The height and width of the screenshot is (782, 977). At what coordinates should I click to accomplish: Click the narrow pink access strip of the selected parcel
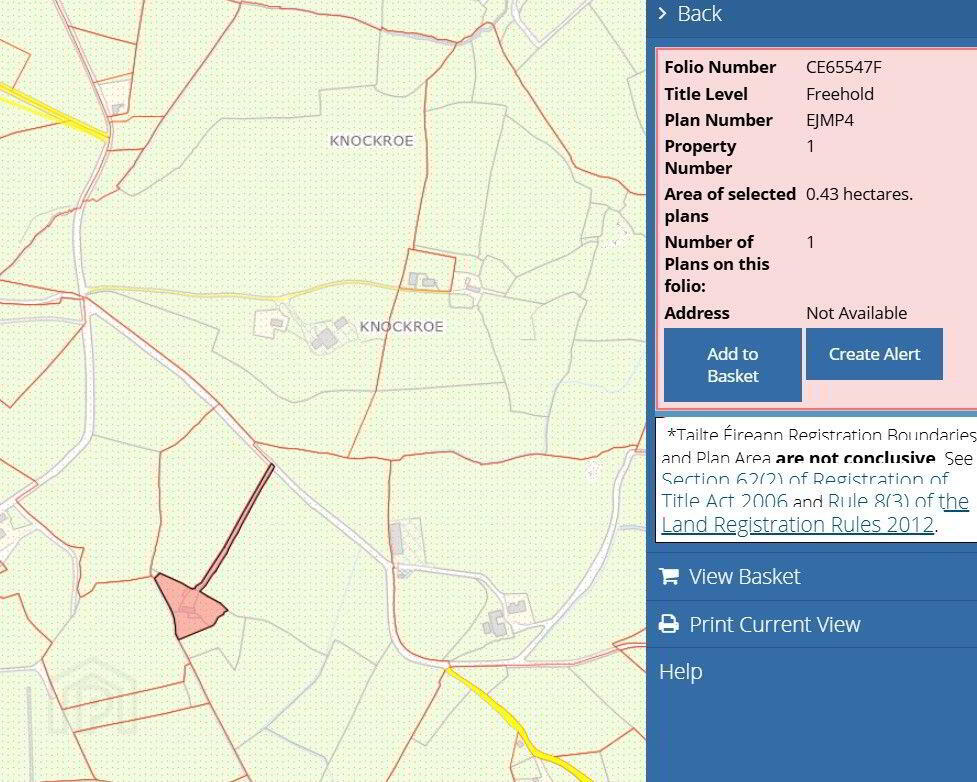(236, 526)
